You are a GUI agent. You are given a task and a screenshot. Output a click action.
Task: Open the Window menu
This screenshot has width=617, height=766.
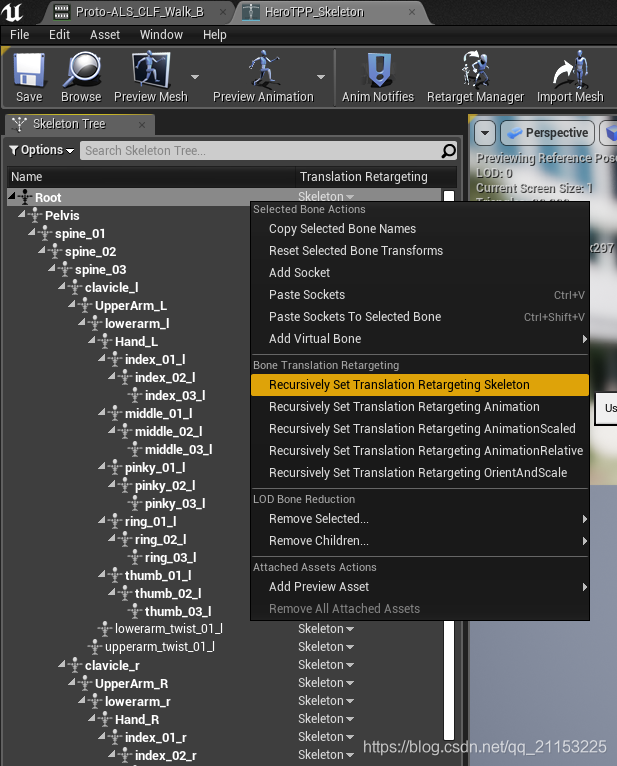[161, 34]
